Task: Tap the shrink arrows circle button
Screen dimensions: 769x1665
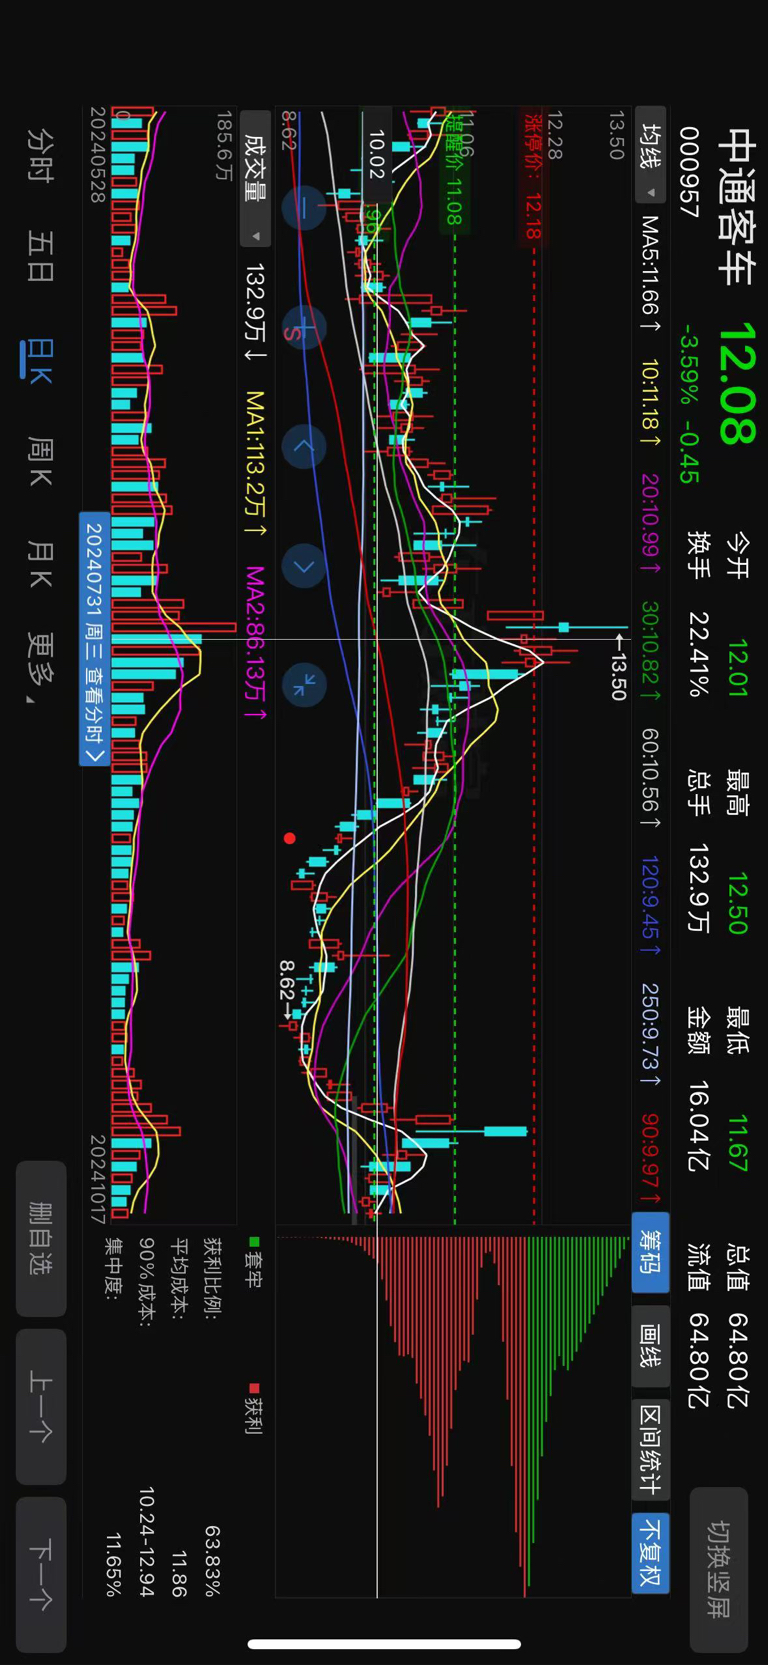Action: [304, 685]
